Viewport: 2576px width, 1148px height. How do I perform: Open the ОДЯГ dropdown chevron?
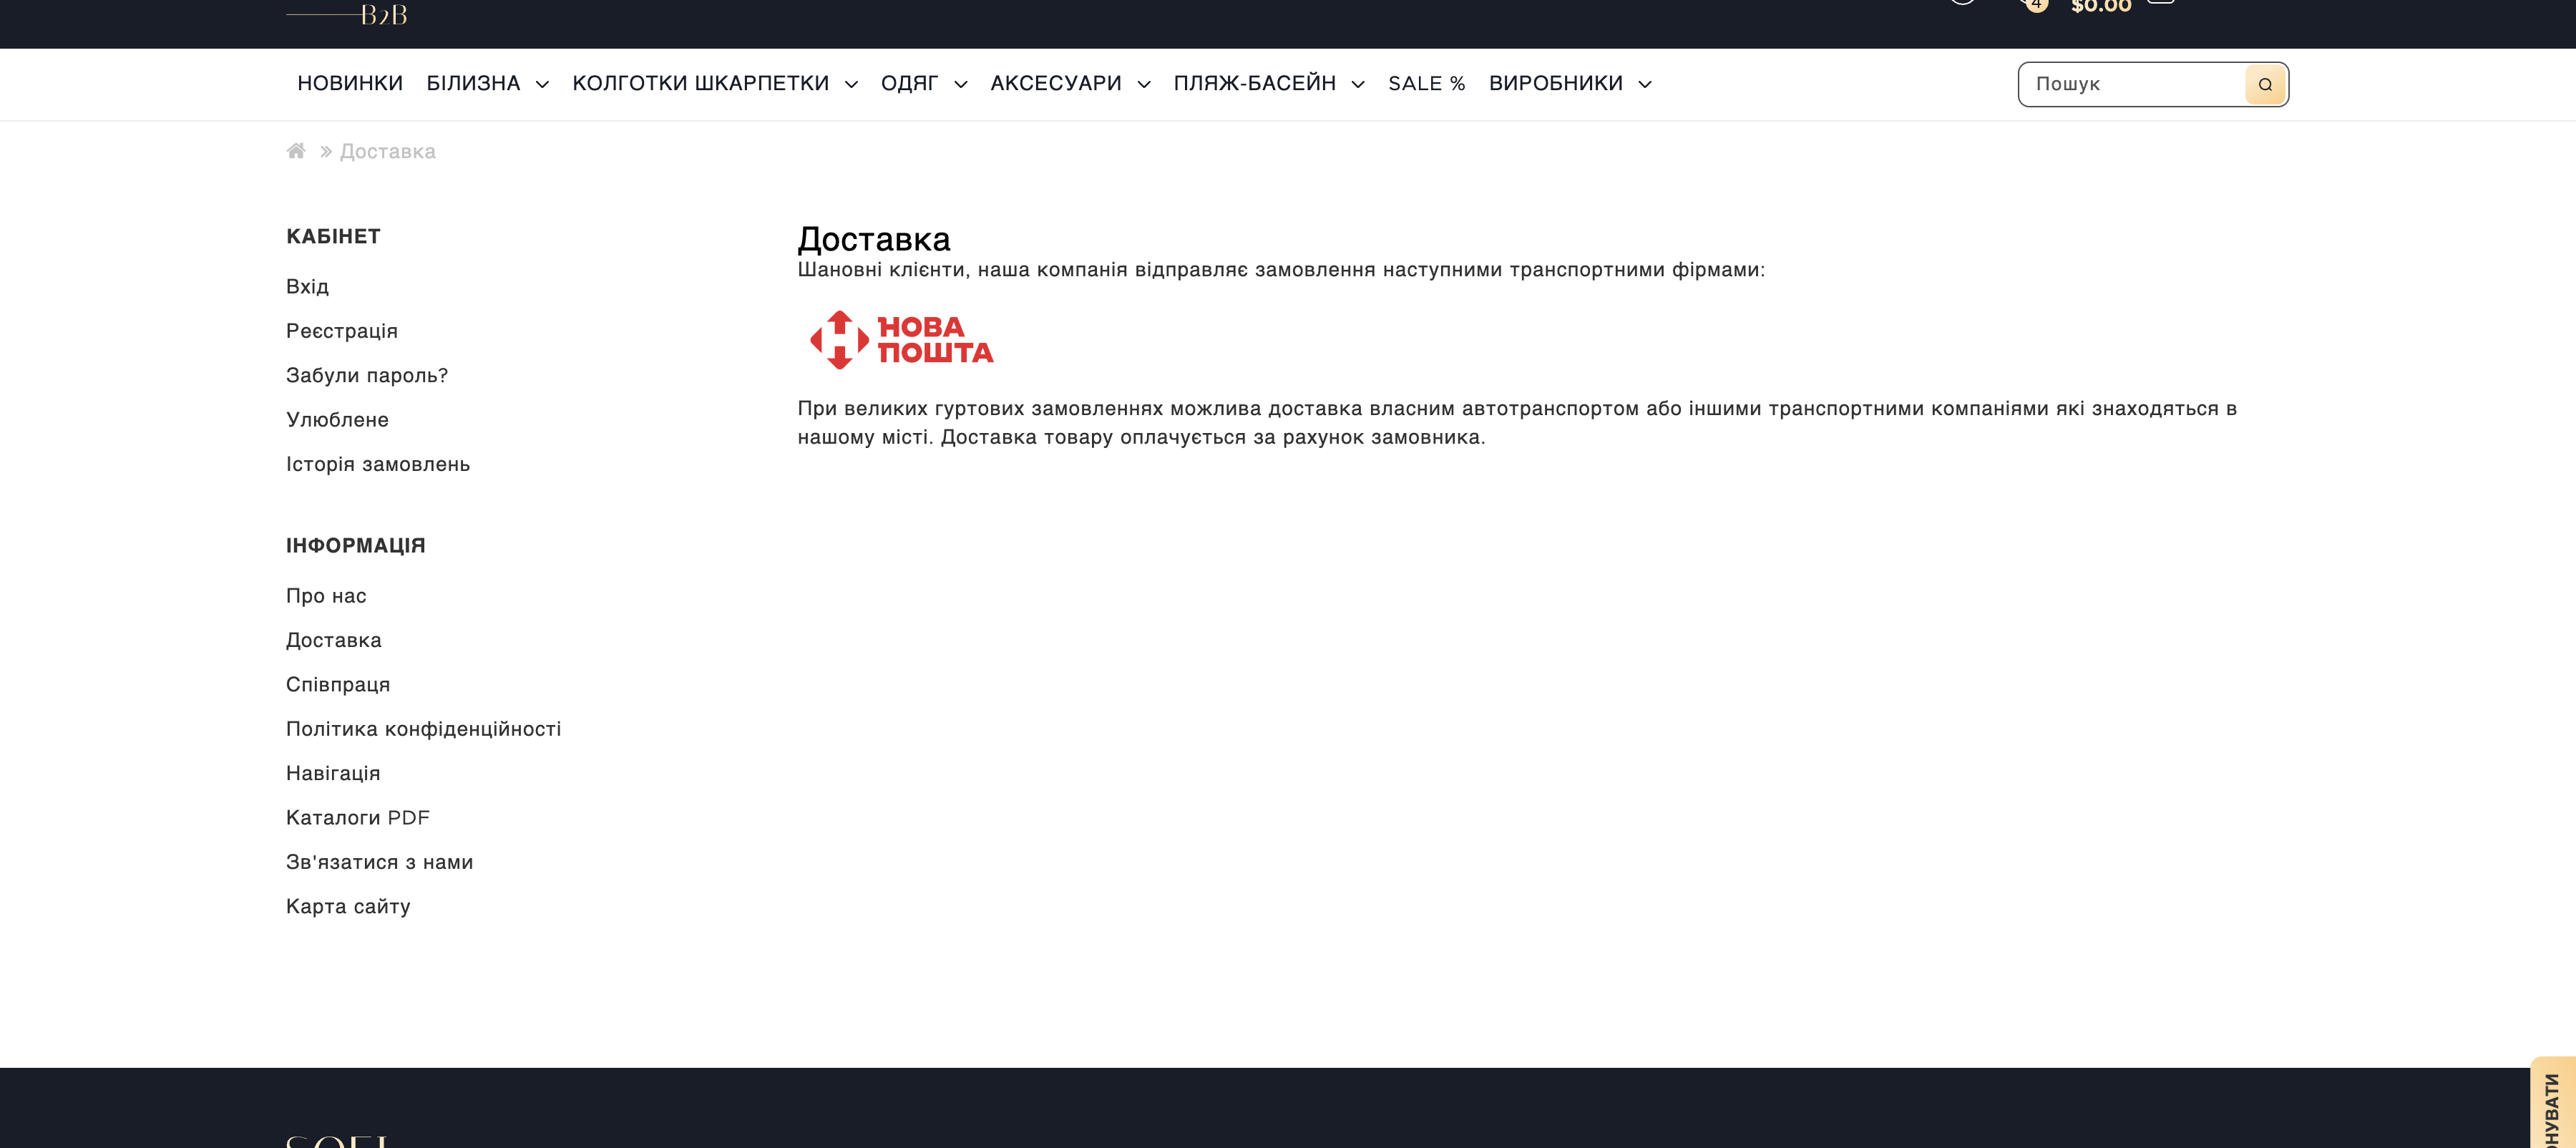tap(960, 85)
